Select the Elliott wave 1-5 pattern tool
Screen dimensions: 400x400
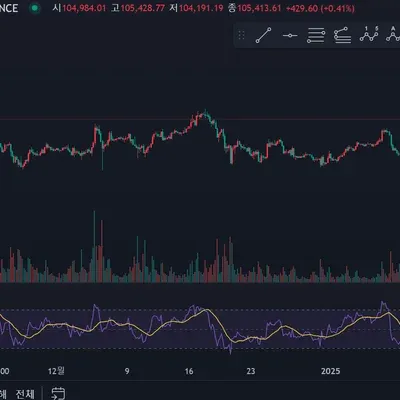pyautogui.click(x=369, y=34)
